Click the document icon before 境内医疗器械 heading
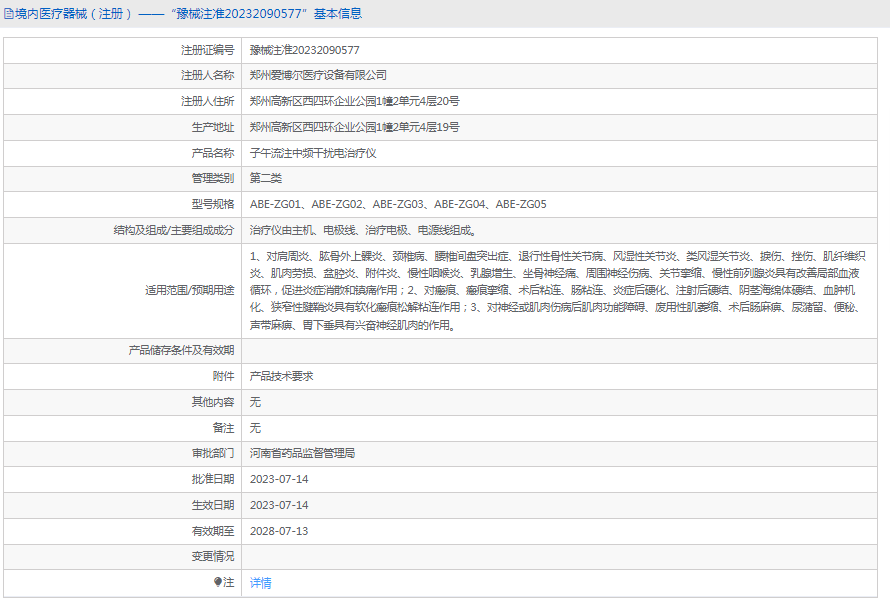 [x=9, y=14]
